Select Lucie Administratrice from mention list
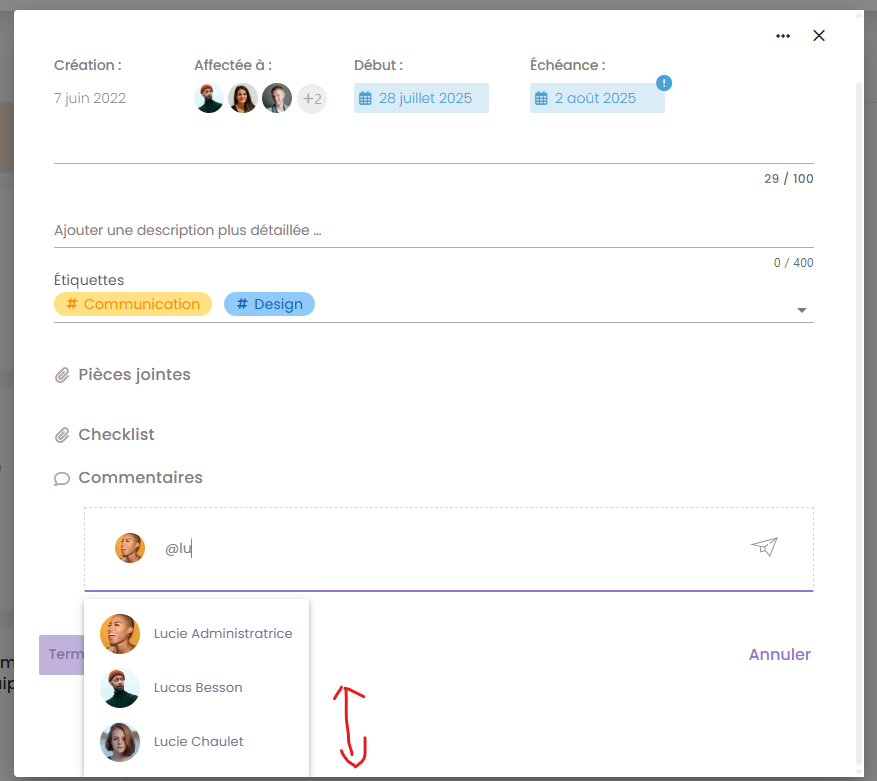877x781 pixels. [x=196, y=634]
